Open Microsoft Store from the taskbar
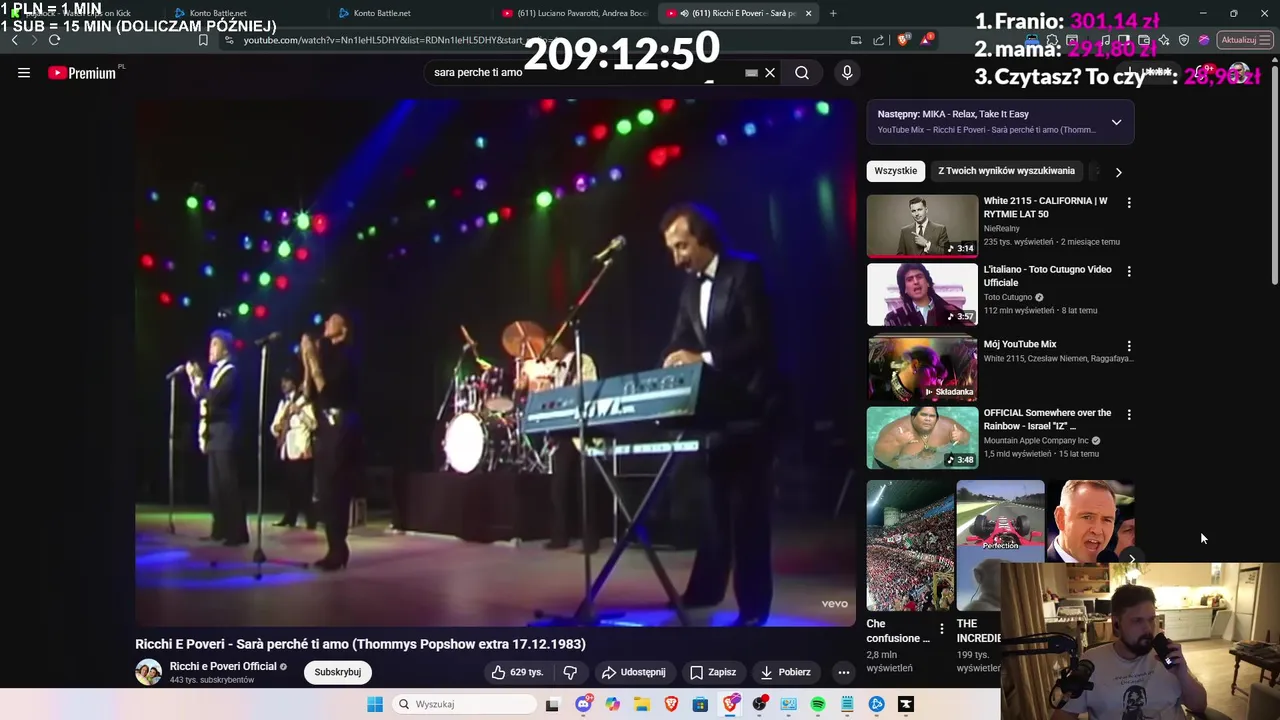This screenshot has height=720, width=1280. coord(700,704)
